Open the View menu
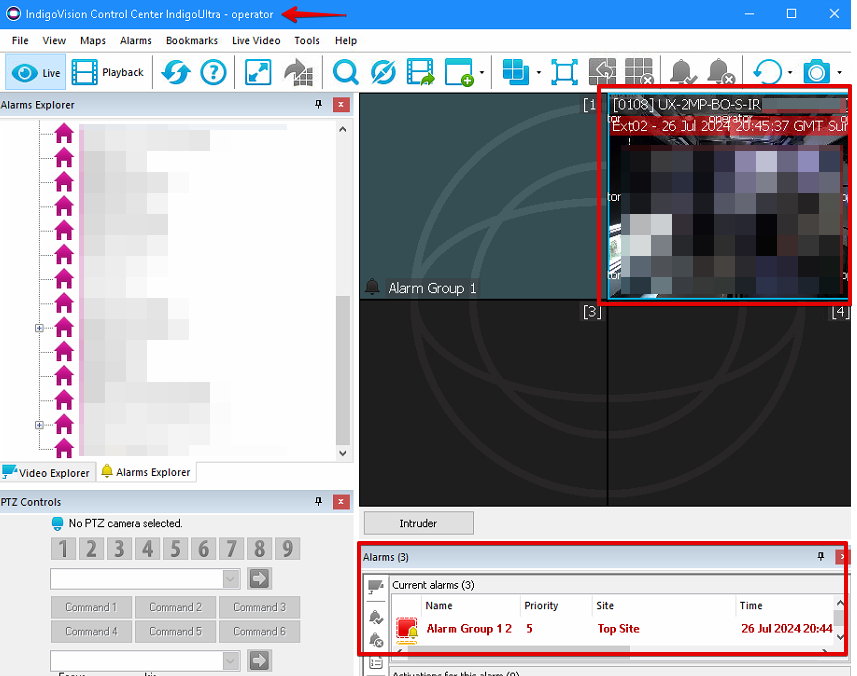The height and width of the screenshot is (676, 857). 54,40
